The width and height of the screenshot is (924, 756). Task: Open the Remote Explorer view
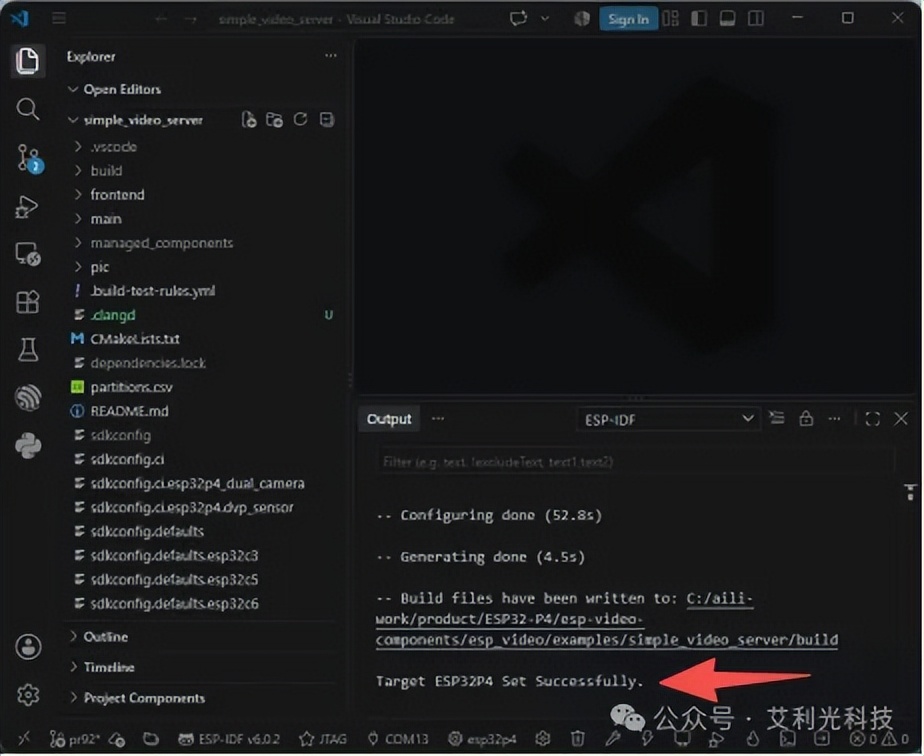point(28,254)
